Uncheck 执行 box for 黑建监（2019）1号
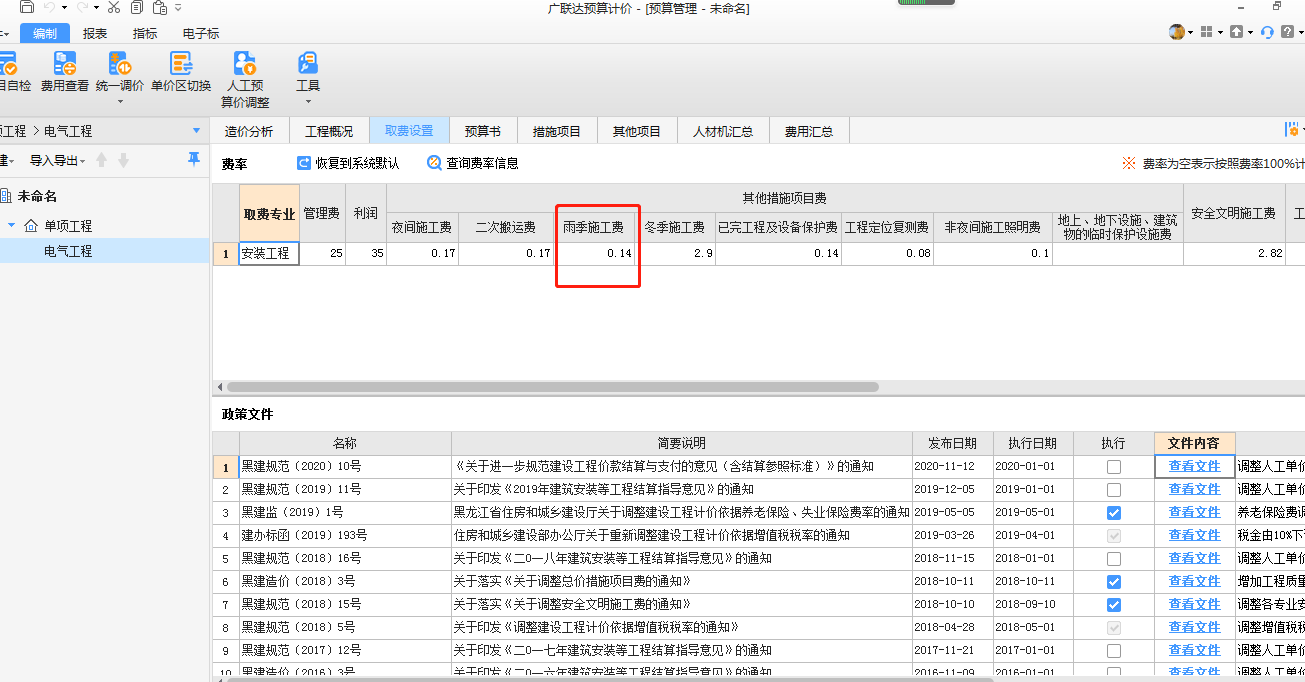 [x=1114, y=513]
